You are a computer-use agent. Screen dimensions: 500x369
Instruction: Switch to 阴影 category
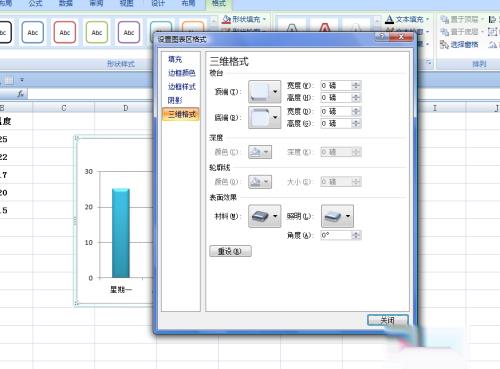[x=175, y=100]
